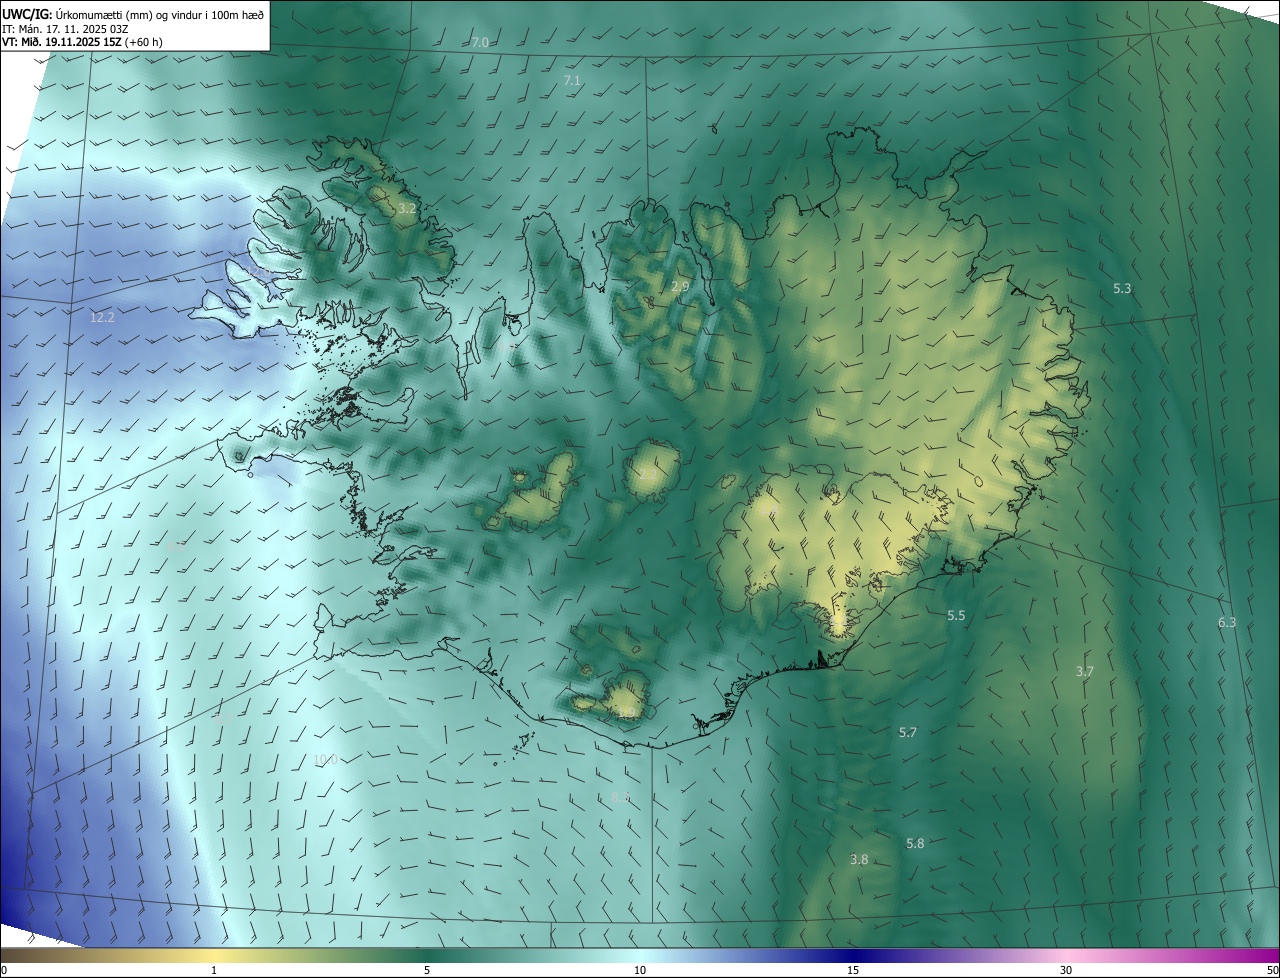Click the '5' tick on the color scale

click(427, 971)
